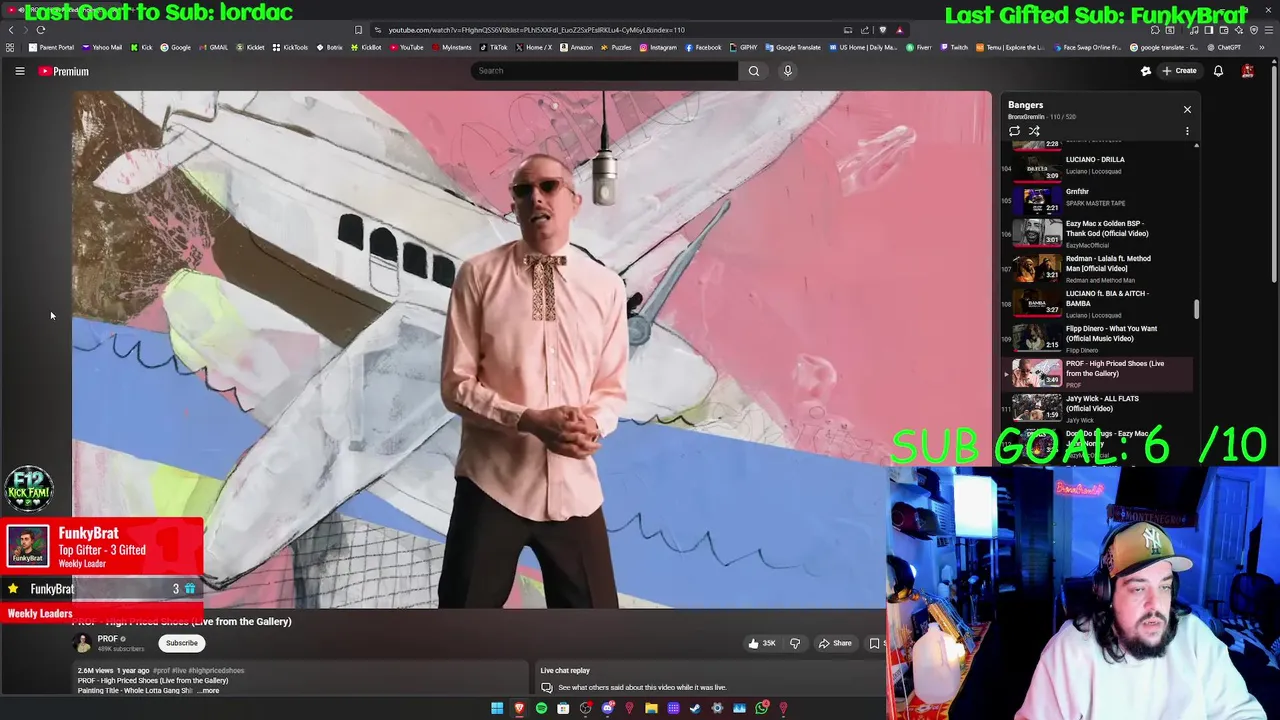1280x720 pixels.
Task: Open Instagram bookmark
Action: click(658, 47)
